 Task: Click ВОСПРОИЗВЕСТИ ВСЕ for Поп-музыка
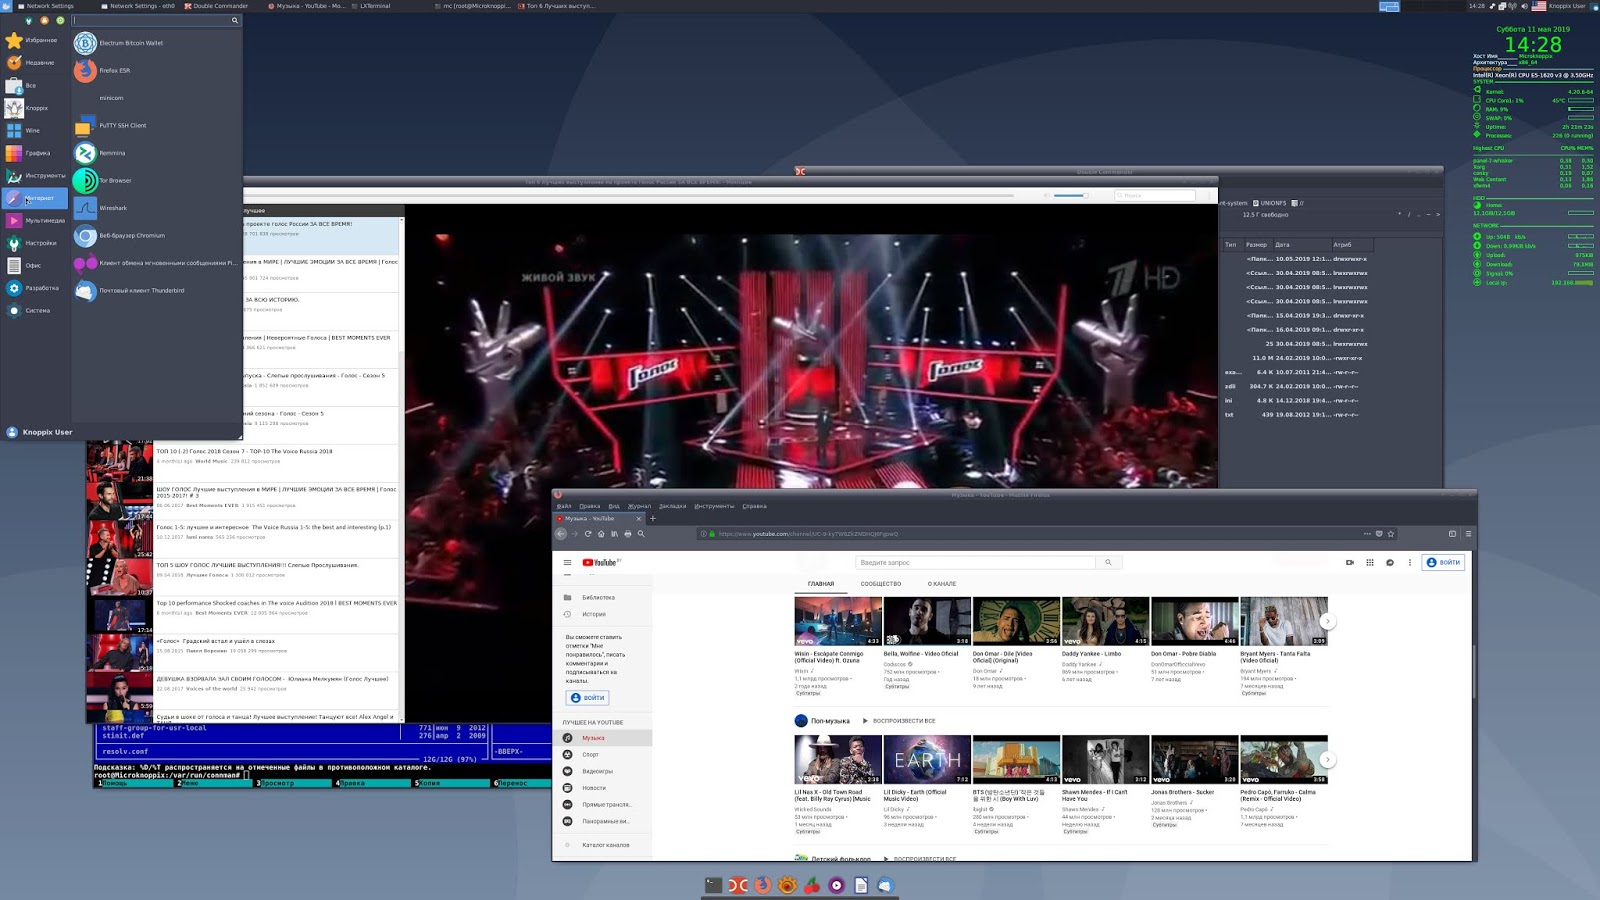(x=900, y=721)
